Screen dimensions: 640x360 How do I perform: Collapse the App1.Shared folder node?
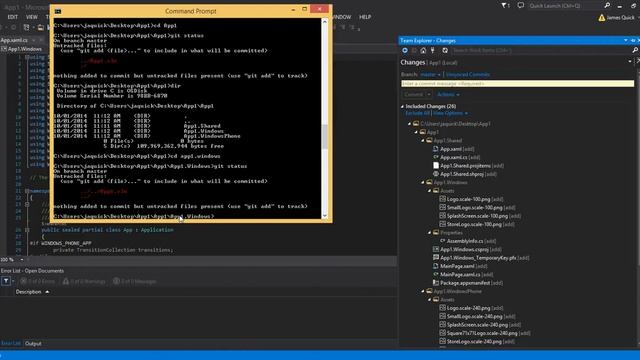[x=423, y=140]
